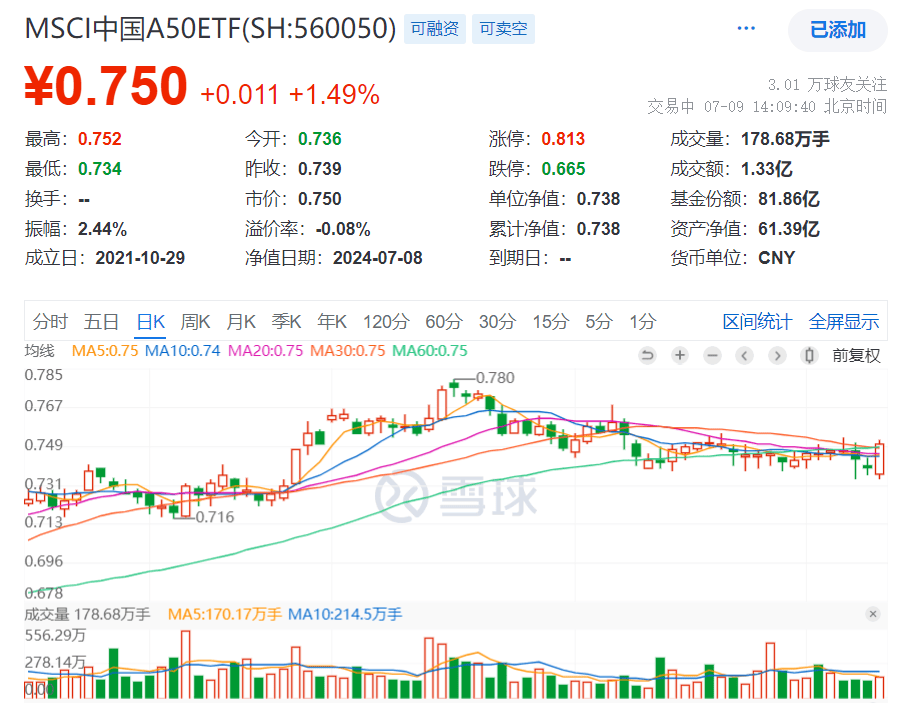The image size is (904, 703).
Task: Click the stock title MSCI中国A50ETF
Action: tap(210, 28)
